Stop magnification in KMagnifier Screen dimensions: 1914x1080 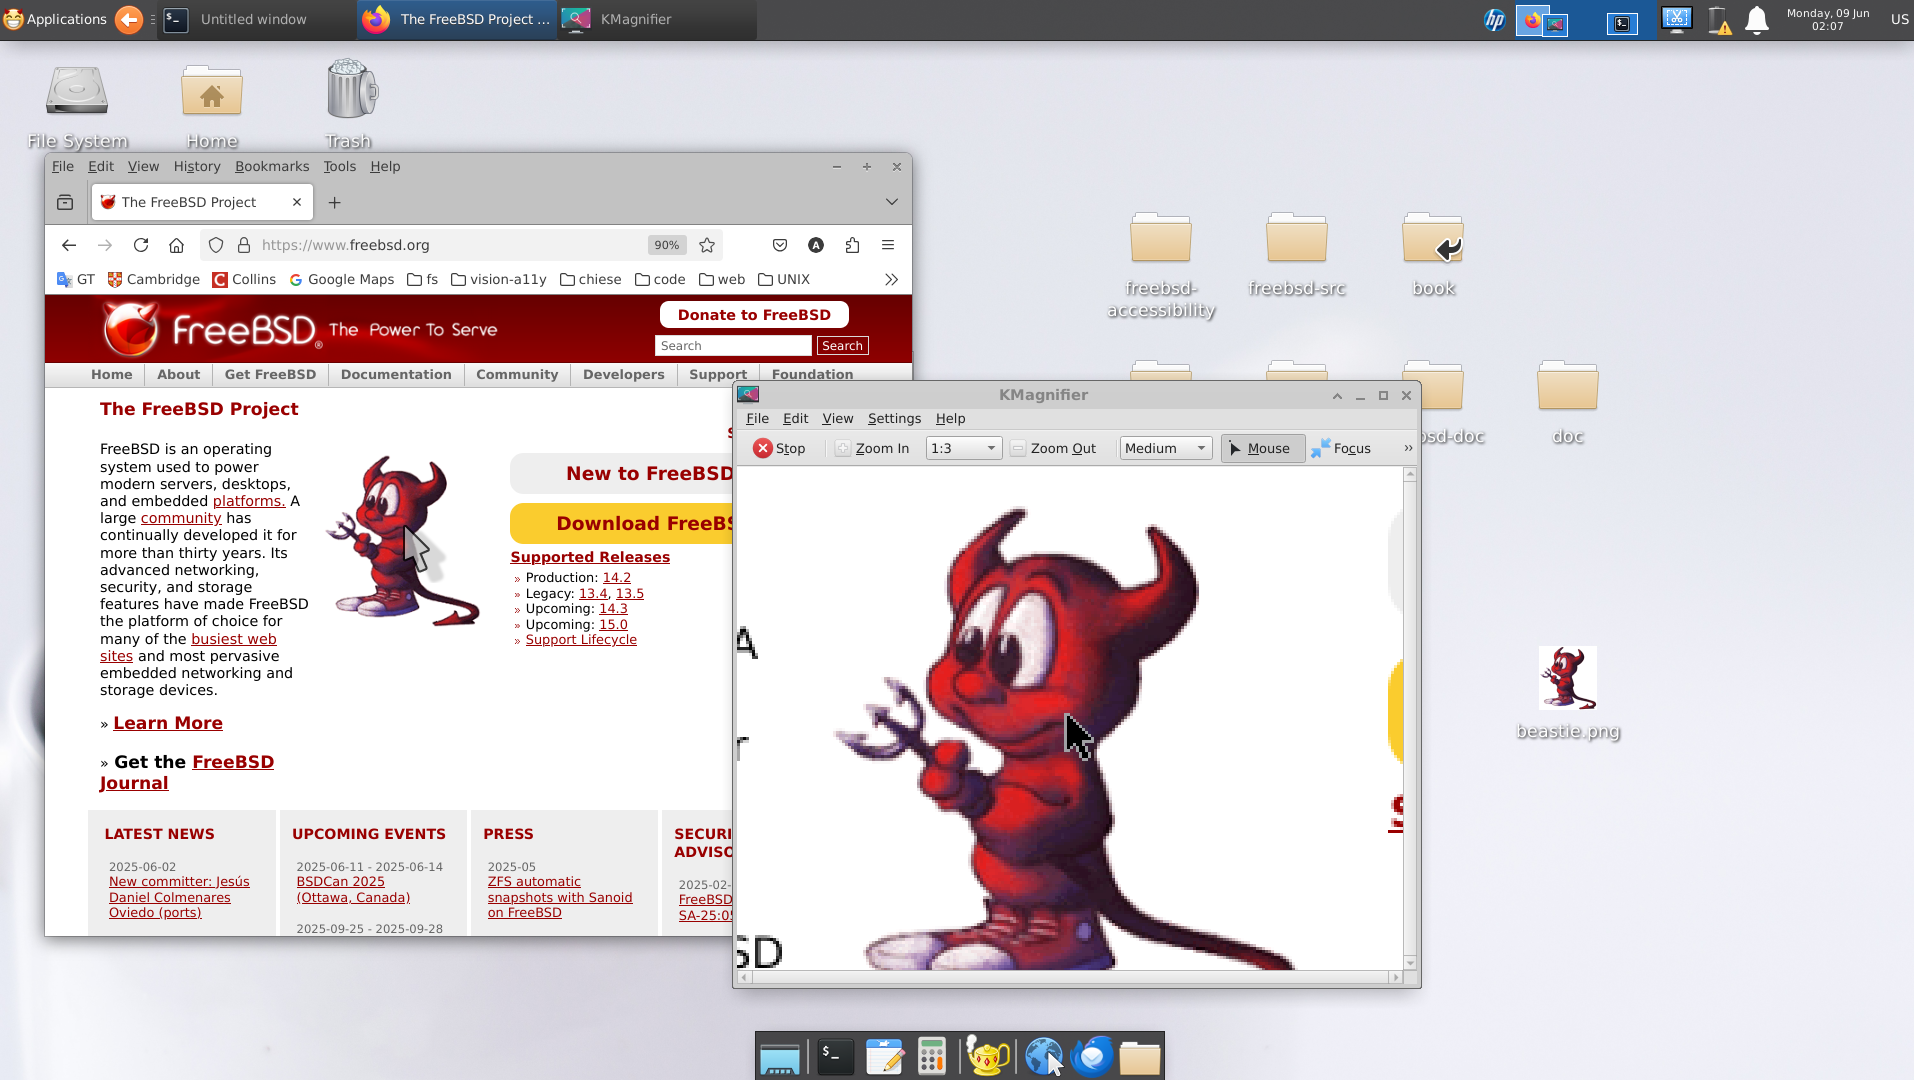(779, 448)
